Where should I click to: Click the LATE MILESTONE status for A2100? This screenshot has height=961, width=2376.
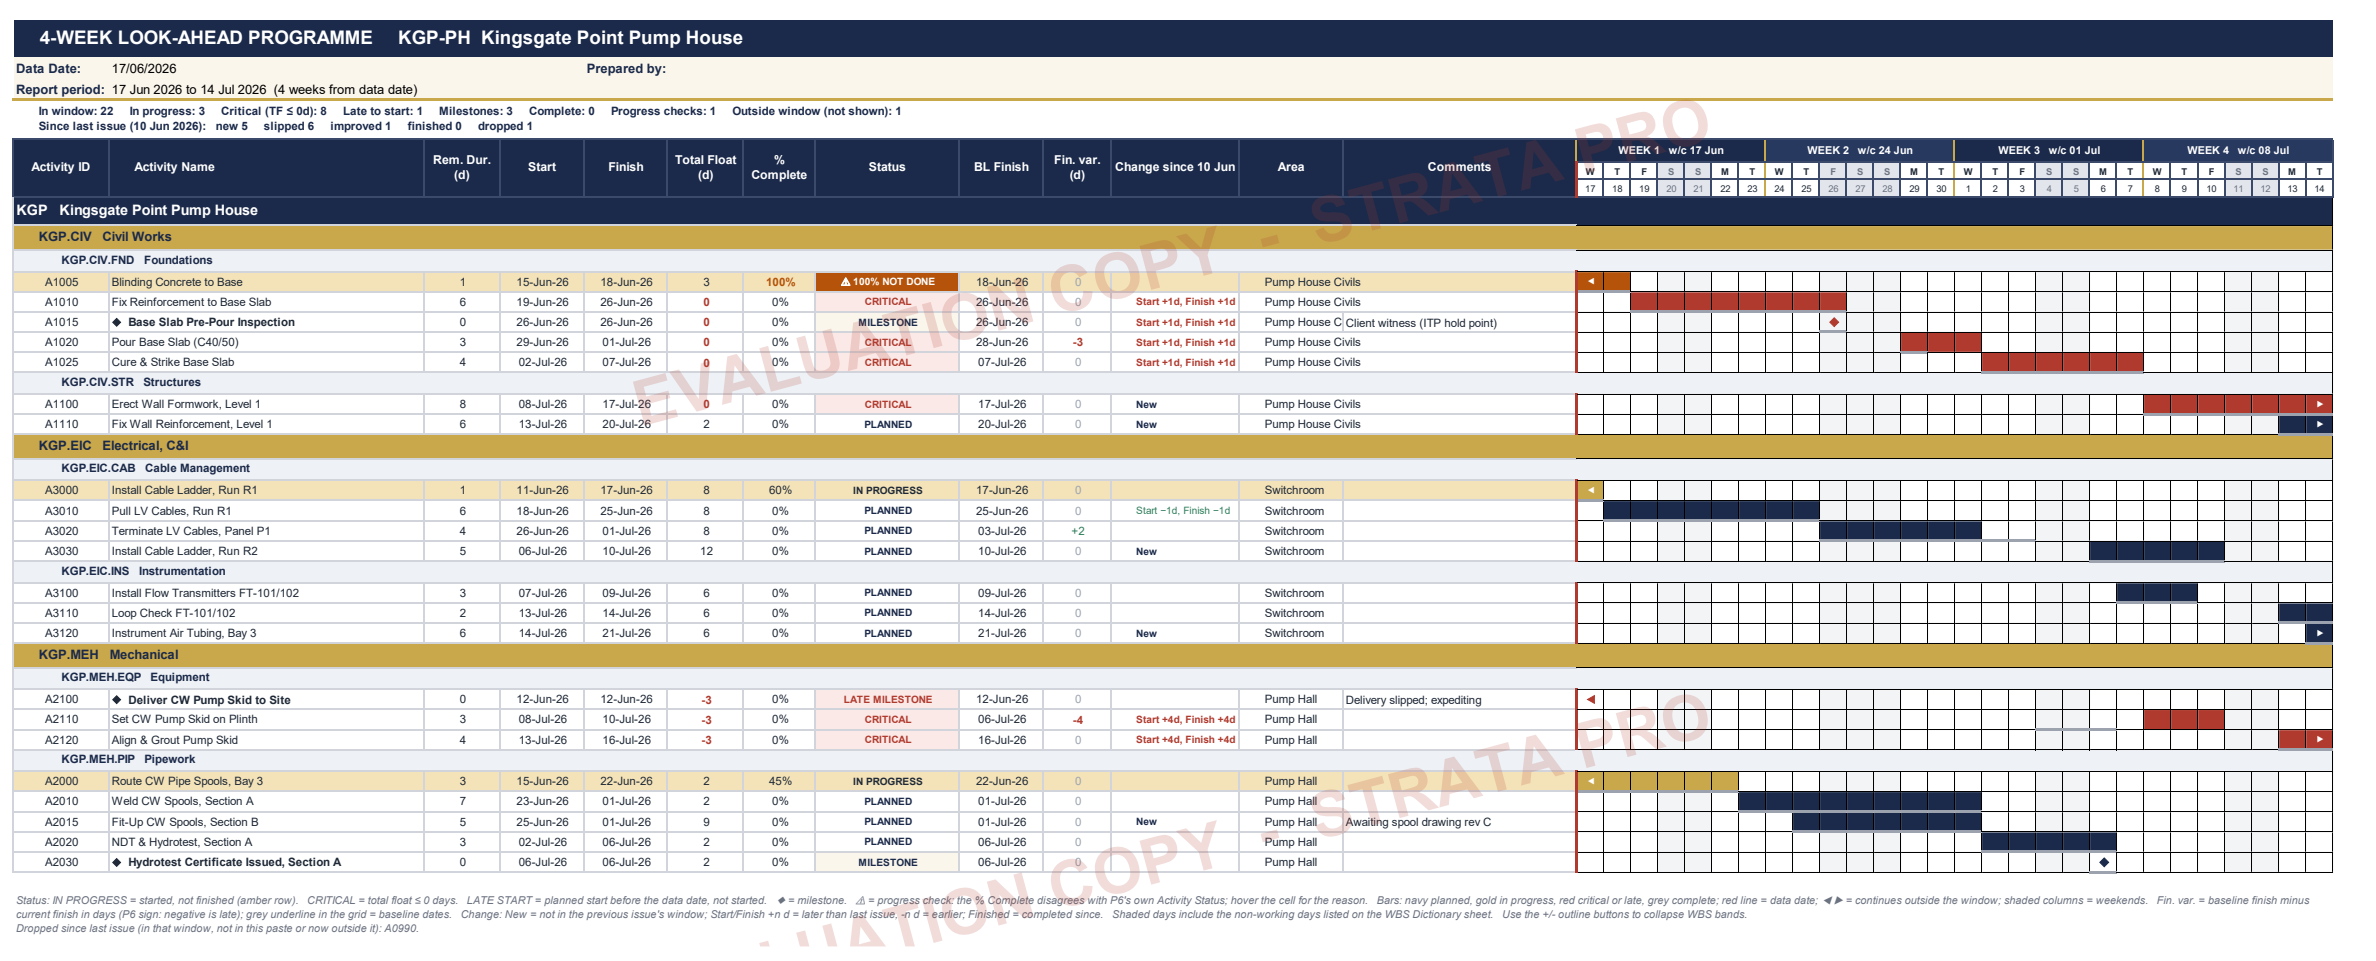[x=887, y=700]
